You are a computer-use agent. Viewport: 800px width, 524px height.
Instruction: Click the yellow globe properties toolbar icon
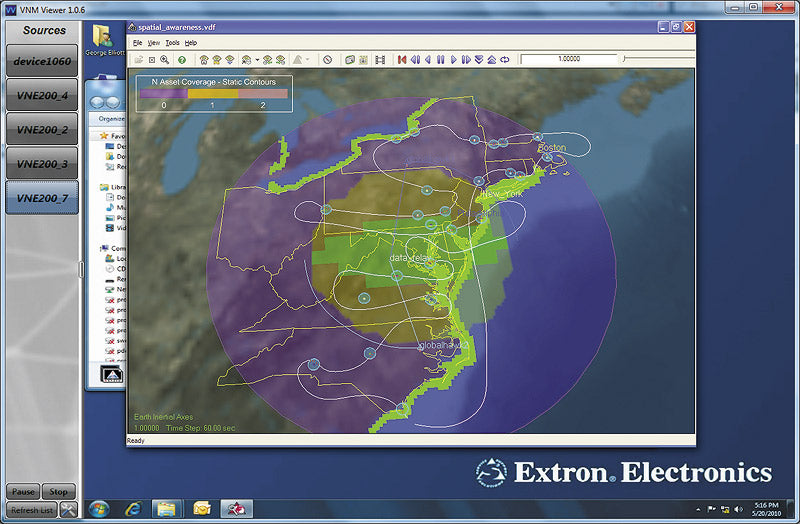tap(363, 60)
